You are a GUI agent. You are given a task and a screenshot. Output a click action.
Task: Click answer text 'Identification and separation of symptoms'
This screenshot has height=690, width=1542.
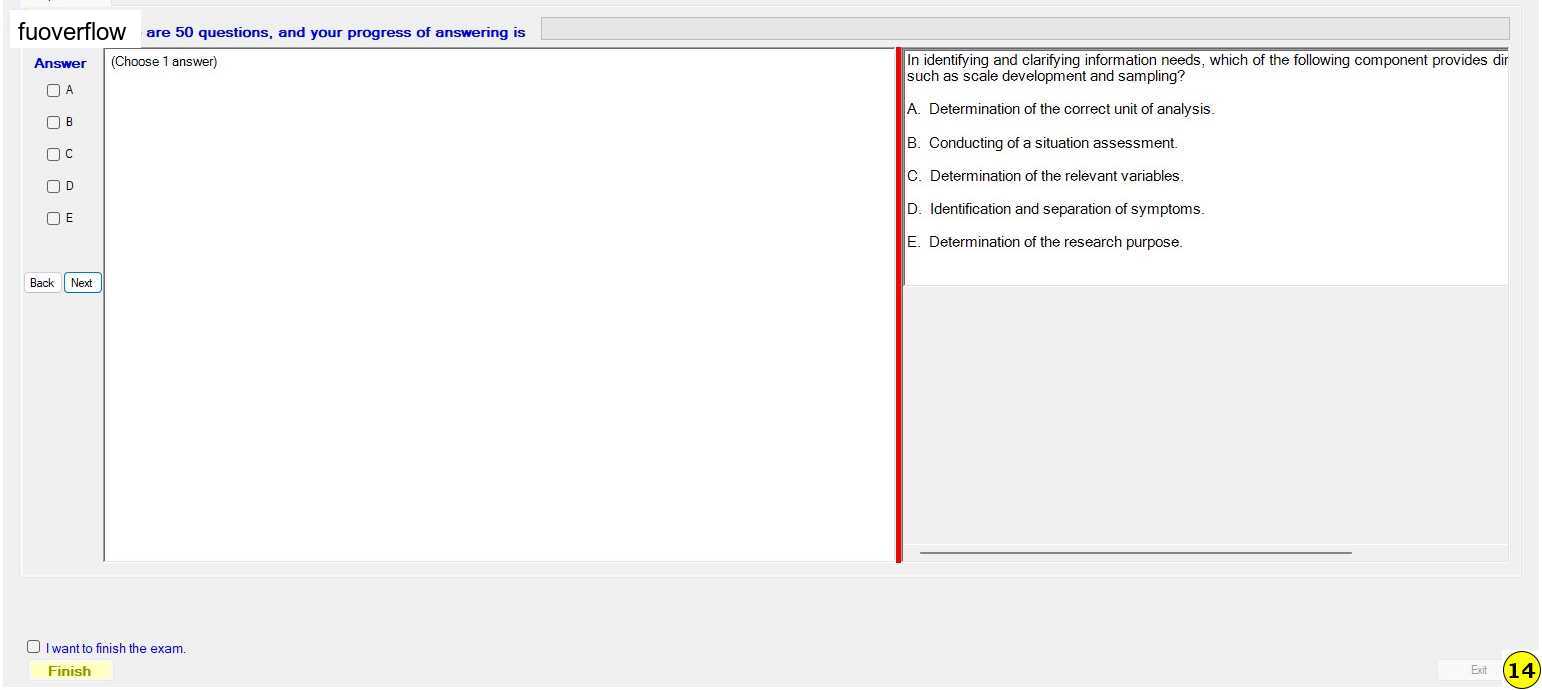(x=1066, y=209)
